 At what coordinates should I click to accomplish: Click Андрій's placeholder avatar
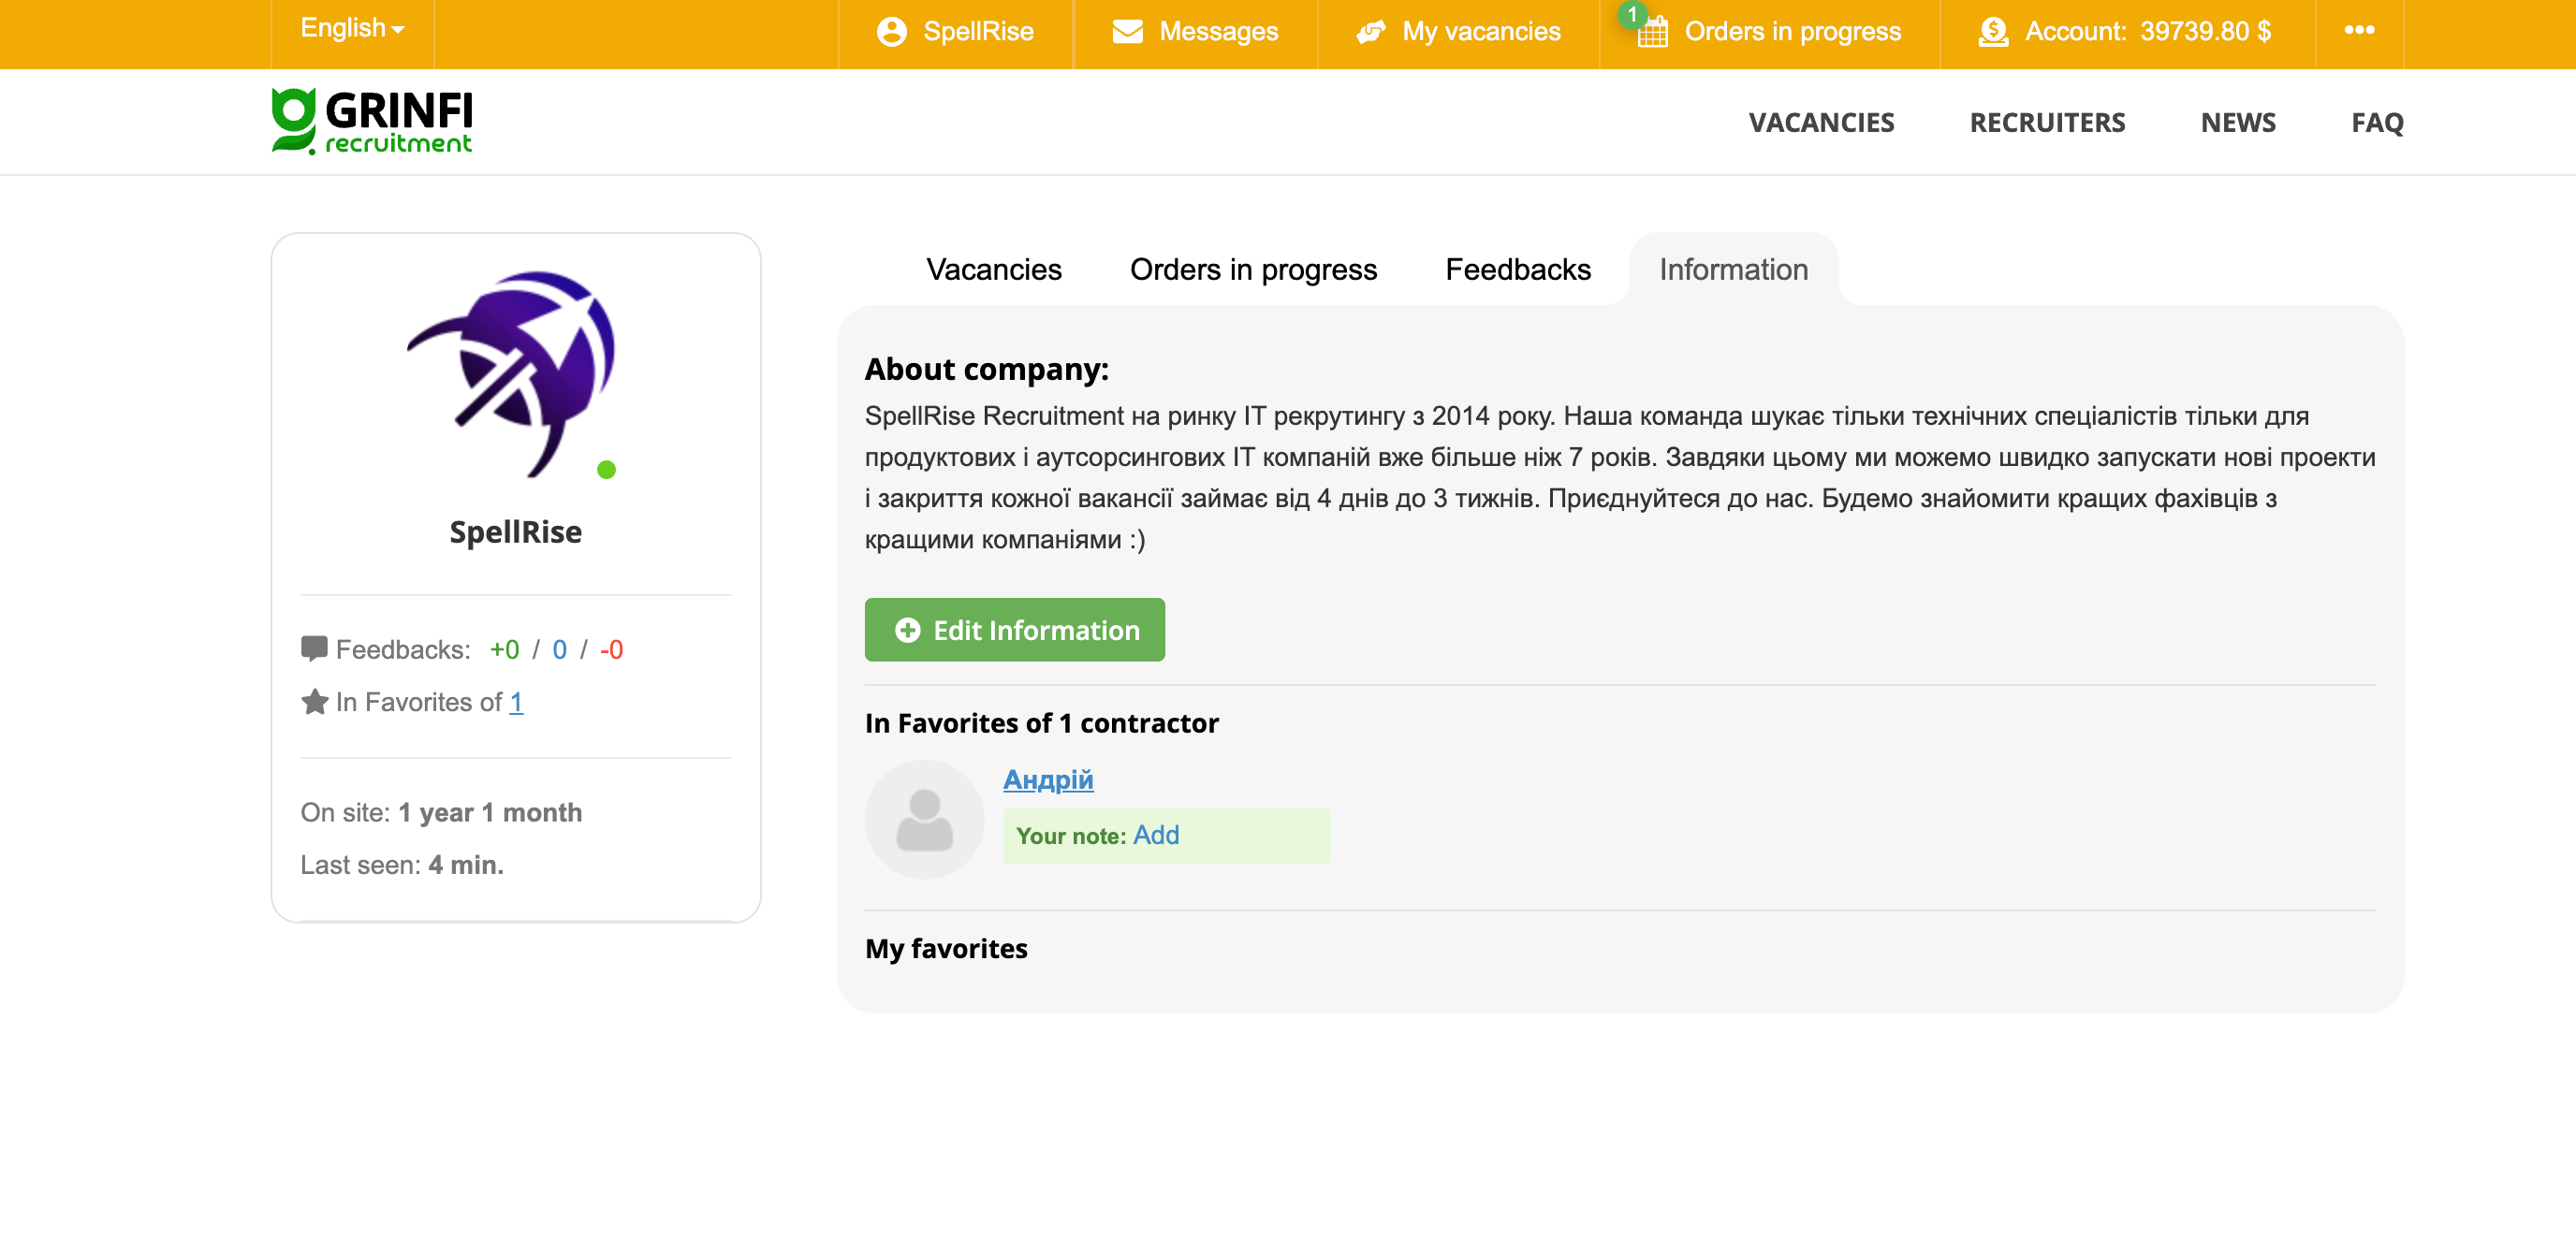924,819
